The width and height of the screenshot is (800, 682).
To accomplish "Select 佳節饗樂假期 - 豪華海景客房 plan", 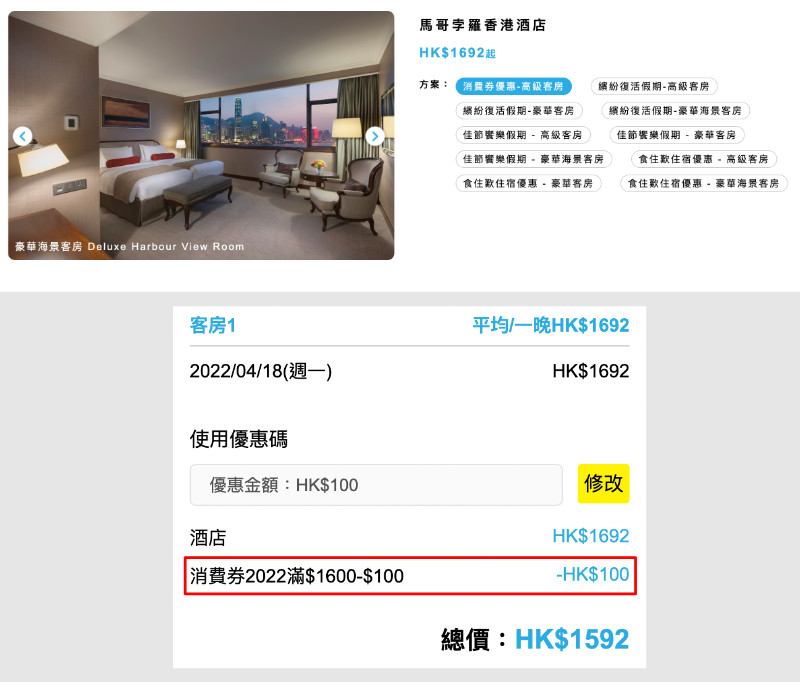I will 533,159.
